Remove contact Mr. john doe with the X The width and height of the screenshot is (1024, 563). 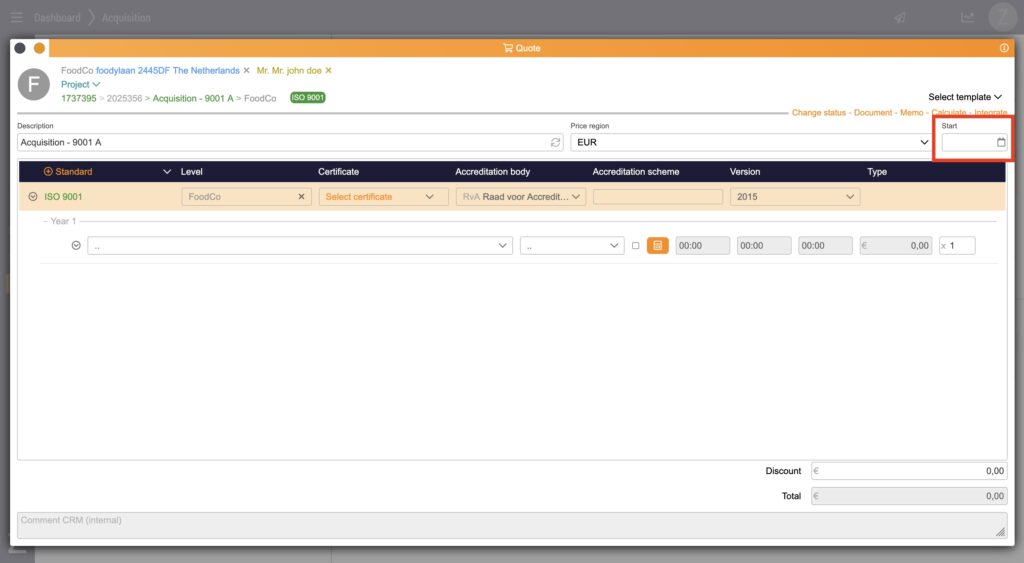click(328, 71)
